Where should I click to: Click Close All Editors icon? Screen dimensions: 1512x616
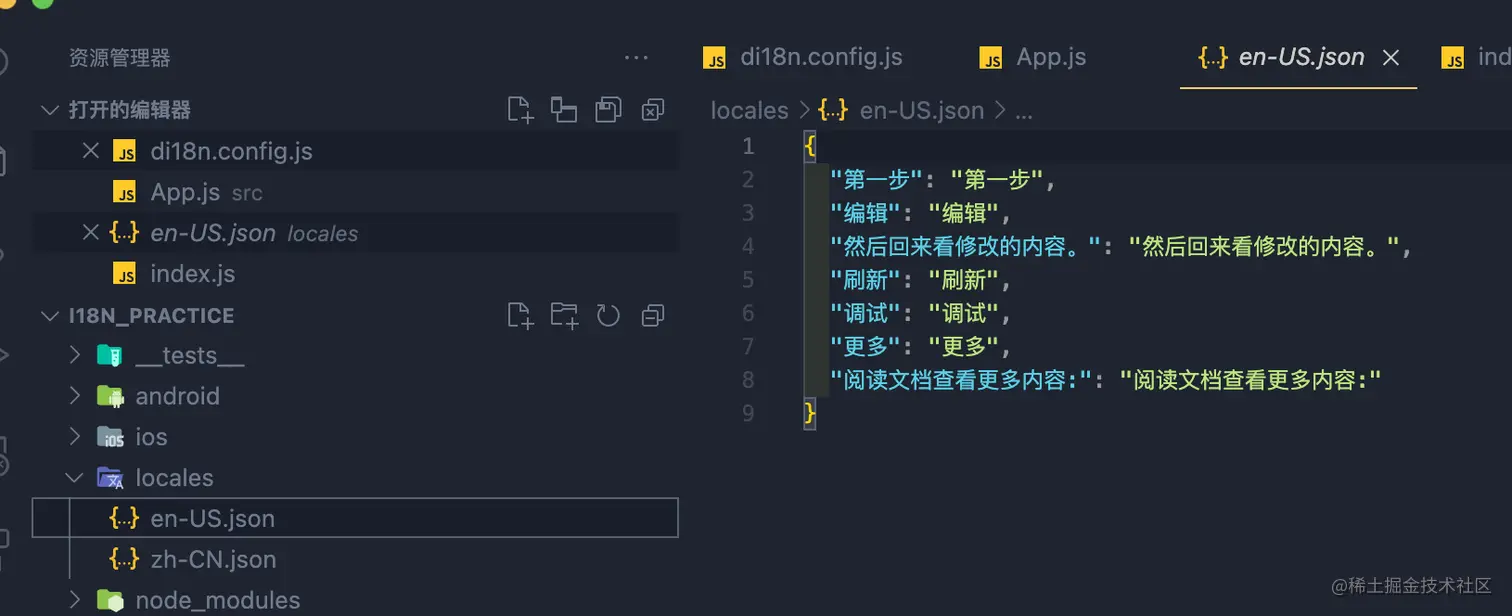(652, 110)
